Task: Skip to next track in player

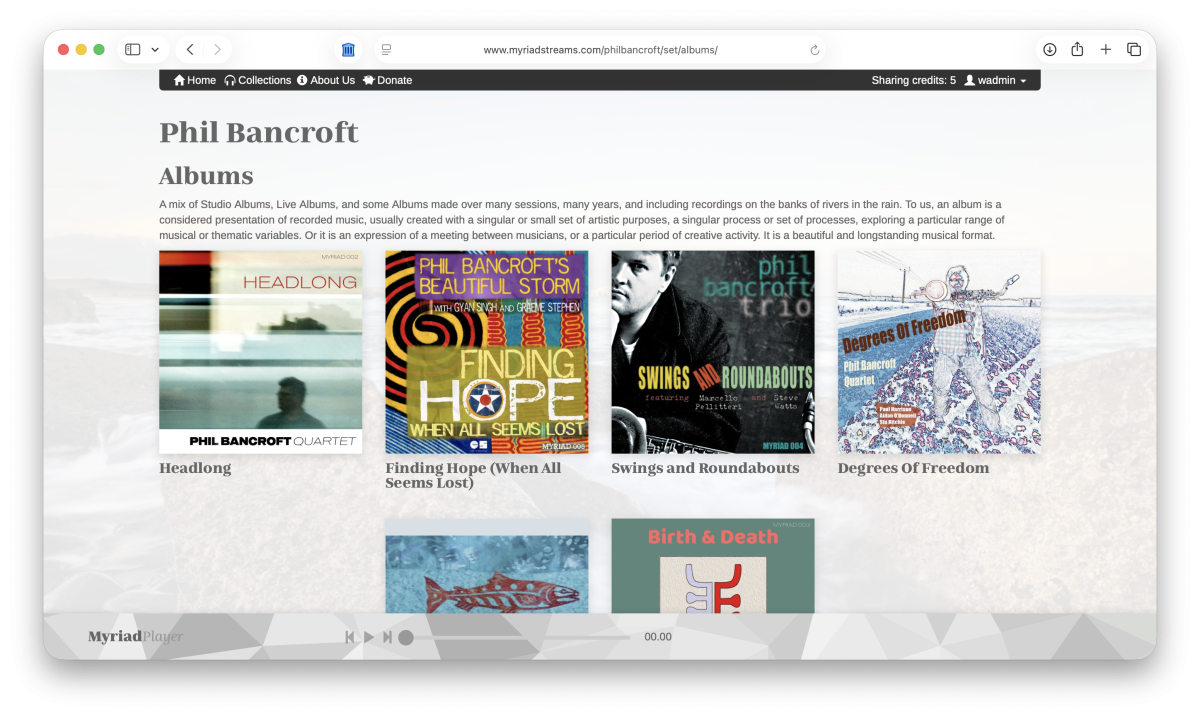Action: tap(388, 637)
